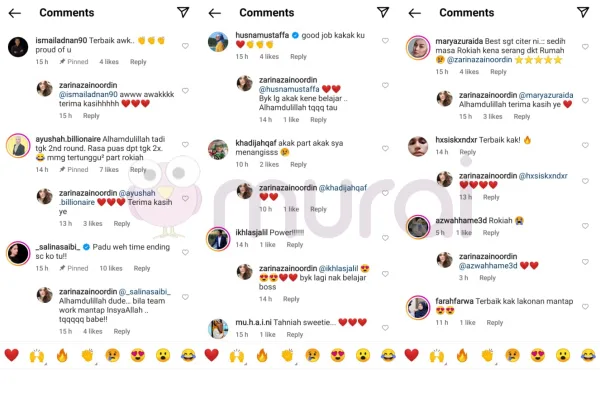Viewport: 600px width, 400px height.
Task: Open @ismailadnan90 mention link
Action: pyautogui.click(x=88, y=94)
